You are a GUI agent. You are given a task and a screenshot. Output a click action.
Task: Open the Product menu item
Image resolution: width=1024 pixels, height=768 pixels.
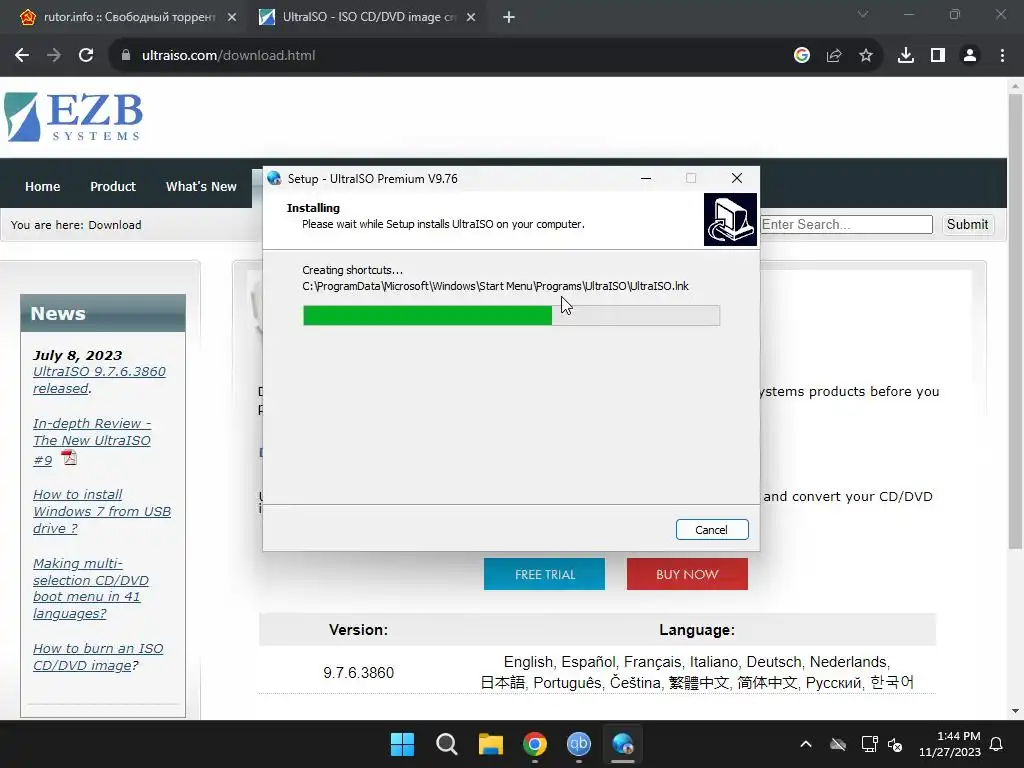click(x=113, y=186)
